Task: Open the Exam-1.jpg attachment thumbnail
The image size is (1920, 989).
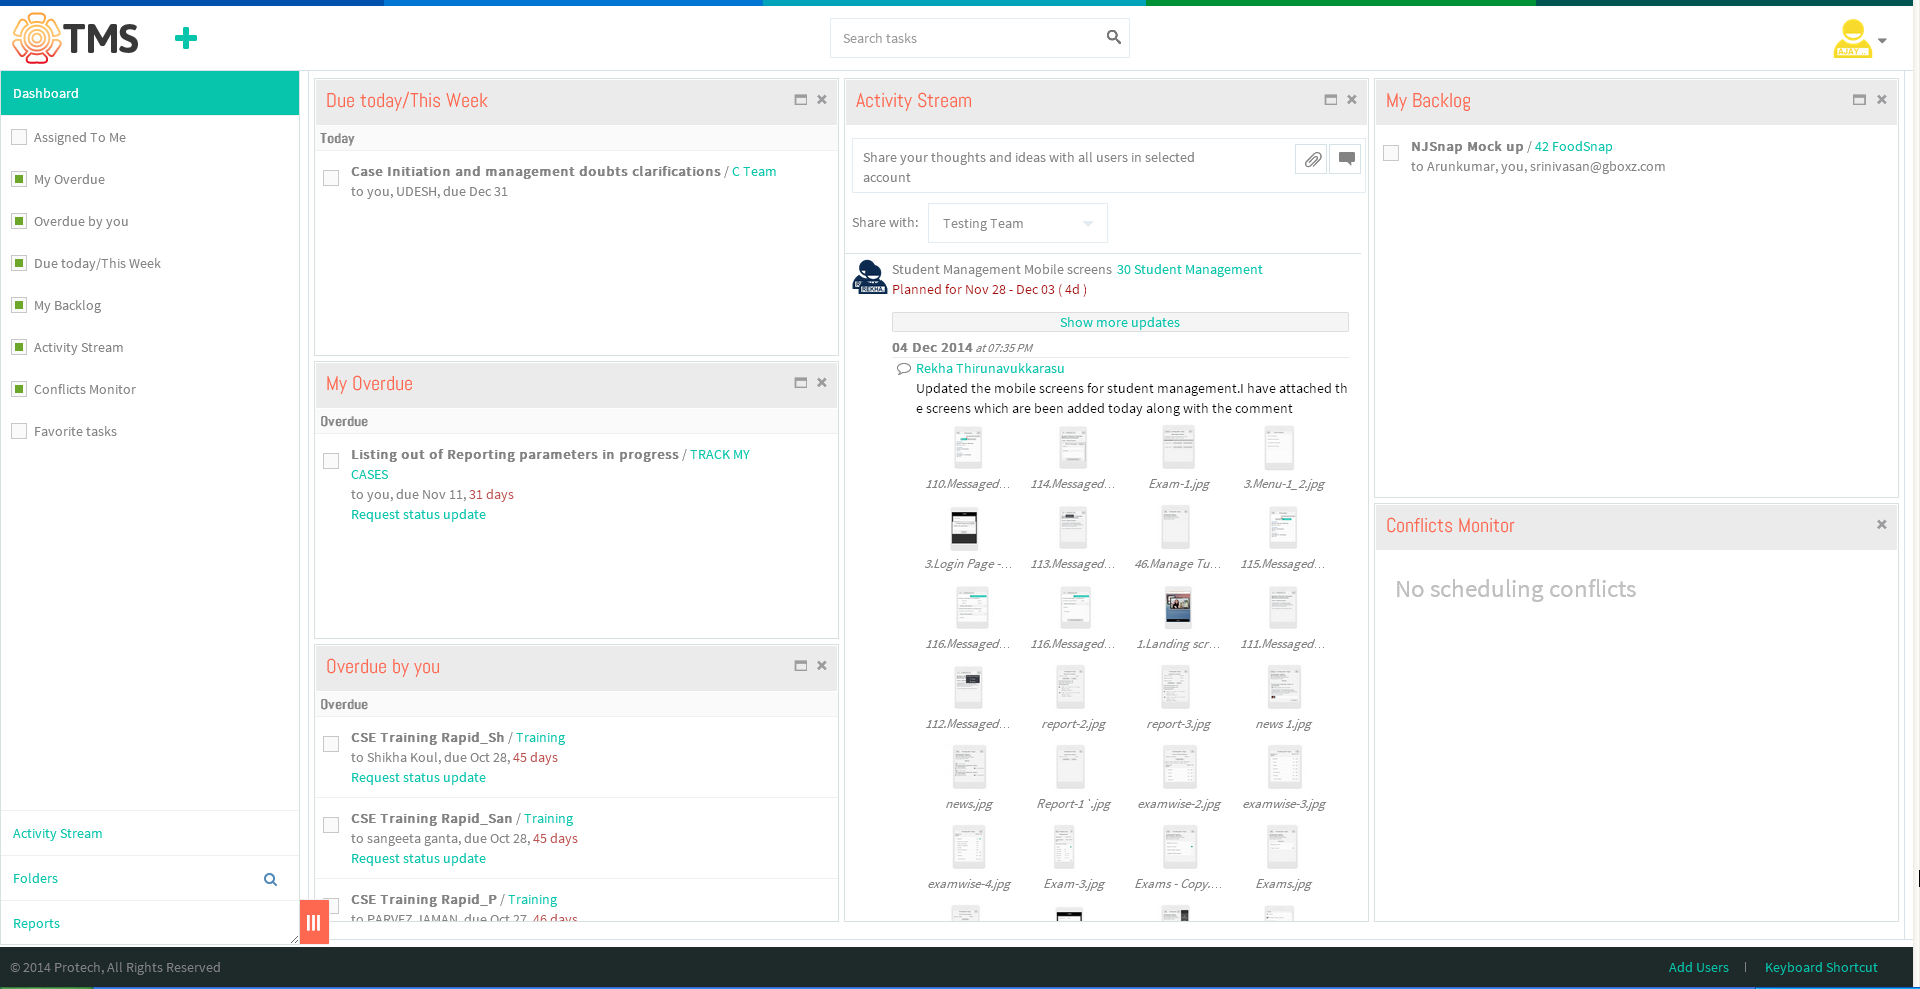Action: coord(1178,448)
